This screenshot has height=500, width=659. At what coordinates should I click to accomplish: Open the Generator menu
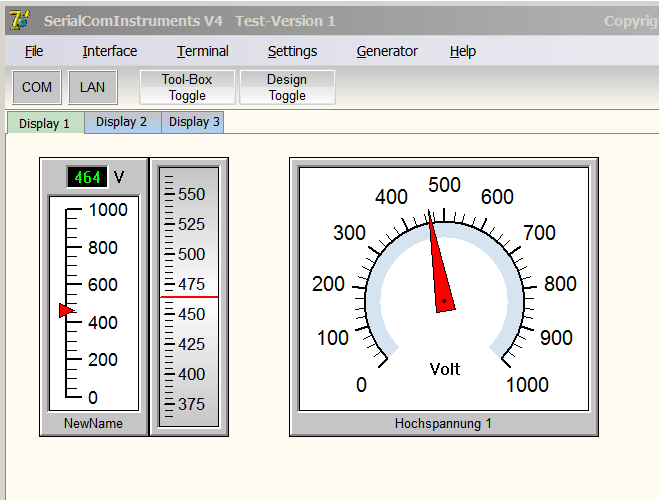[x=387, y=51]
